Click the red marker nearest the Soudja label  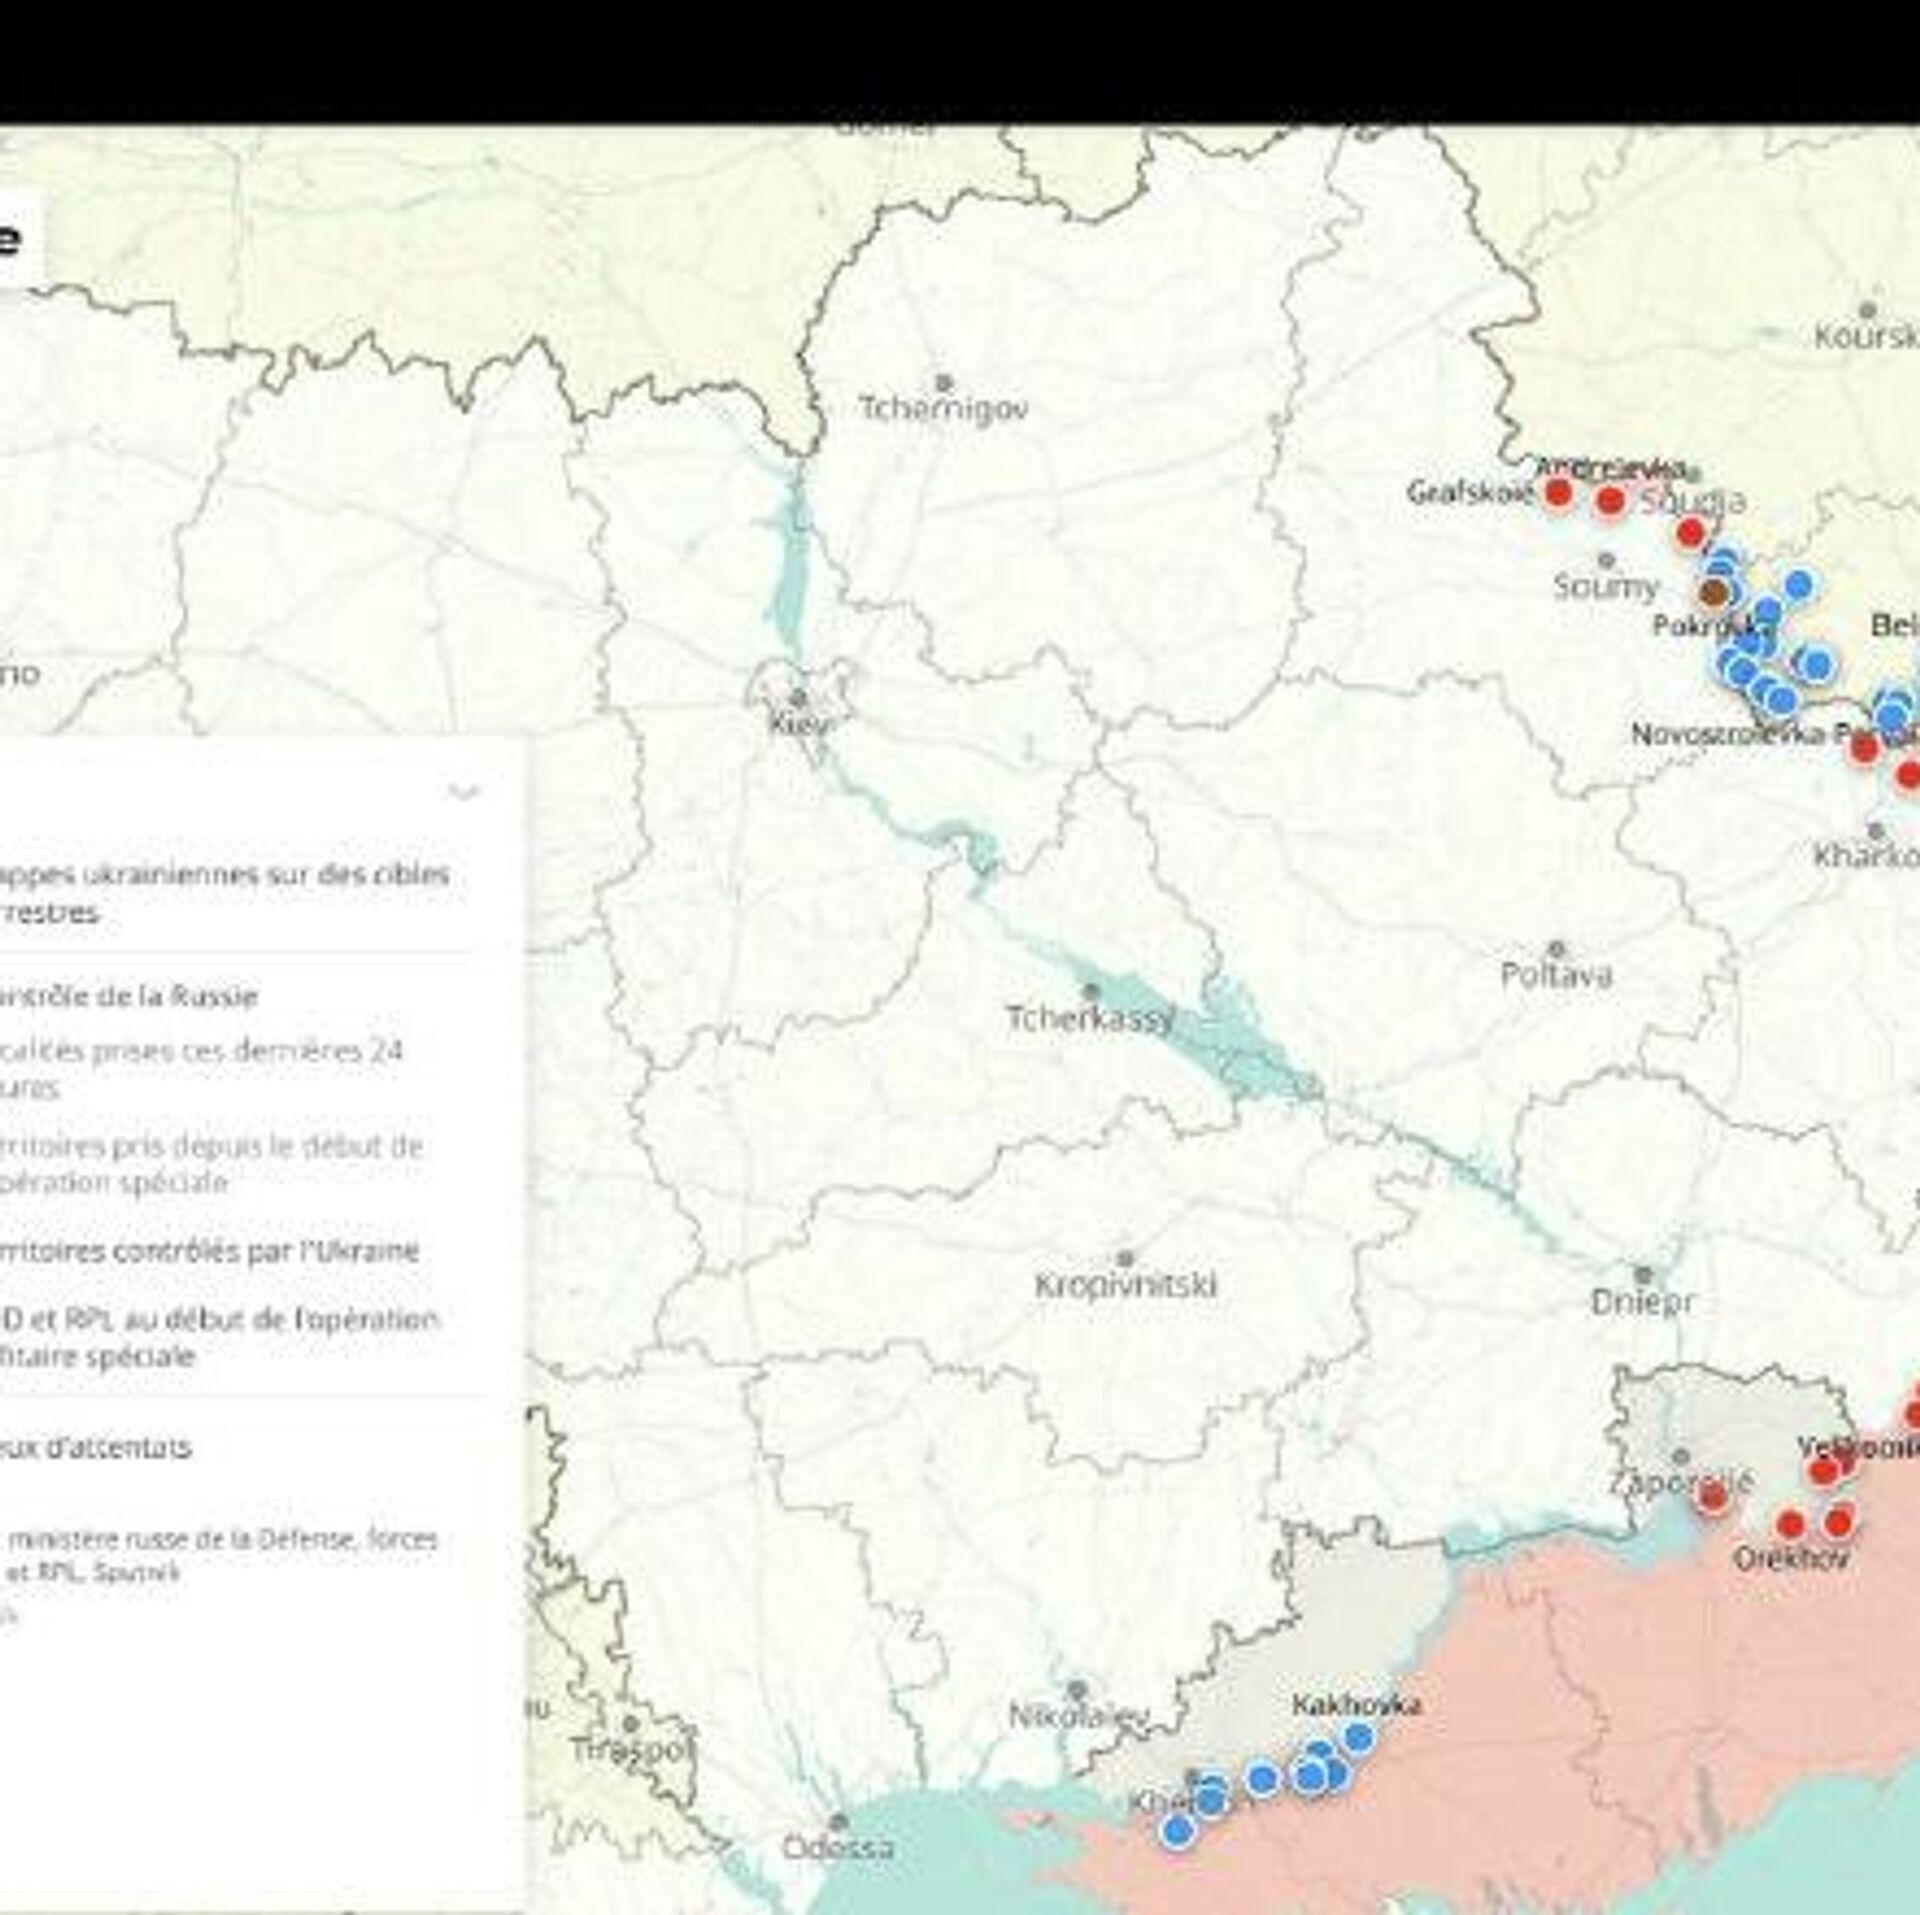(1690, 533)
